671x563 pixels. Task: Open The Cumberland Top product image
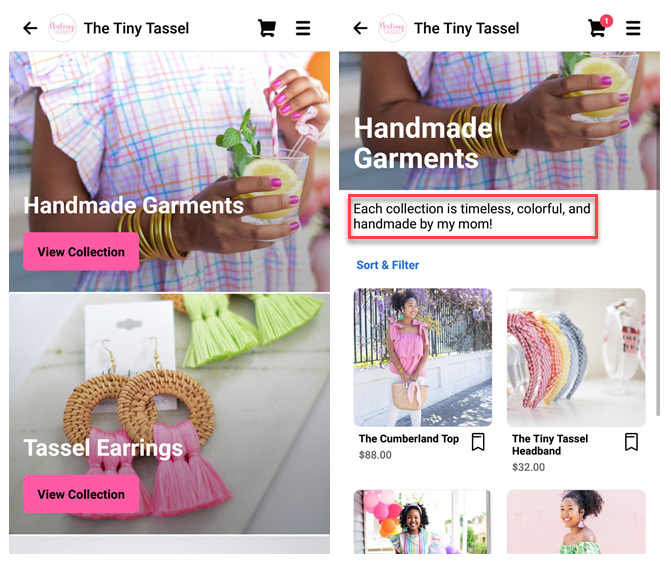(423, 357)
